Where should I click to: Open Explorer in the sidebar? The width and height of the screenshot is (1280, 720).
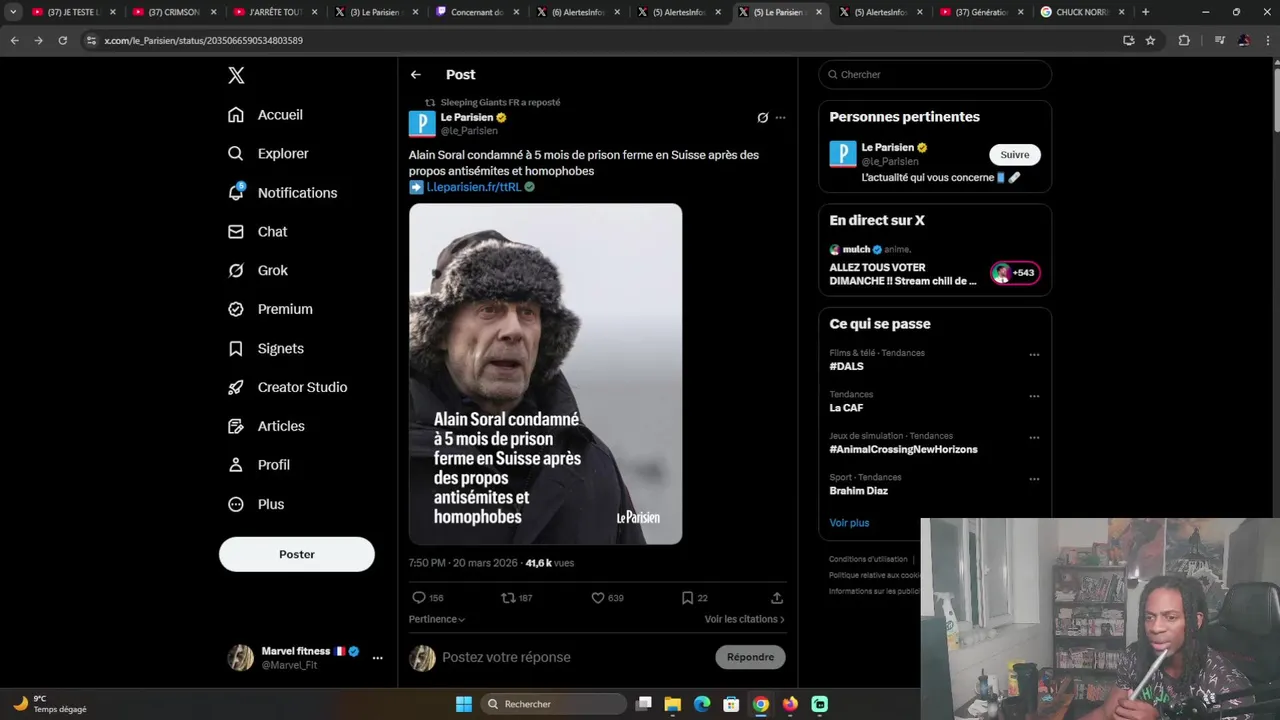(268, 154)
